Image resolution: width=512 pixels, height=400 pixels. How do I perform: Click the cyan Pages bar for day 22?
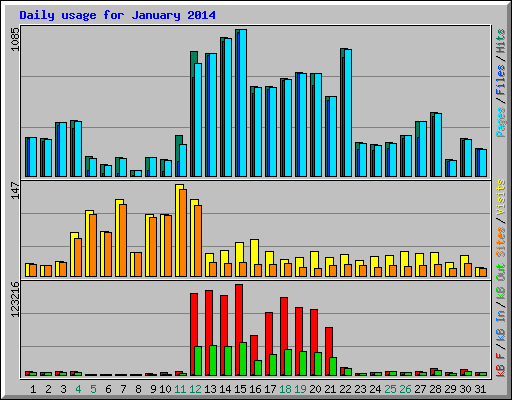348,113
